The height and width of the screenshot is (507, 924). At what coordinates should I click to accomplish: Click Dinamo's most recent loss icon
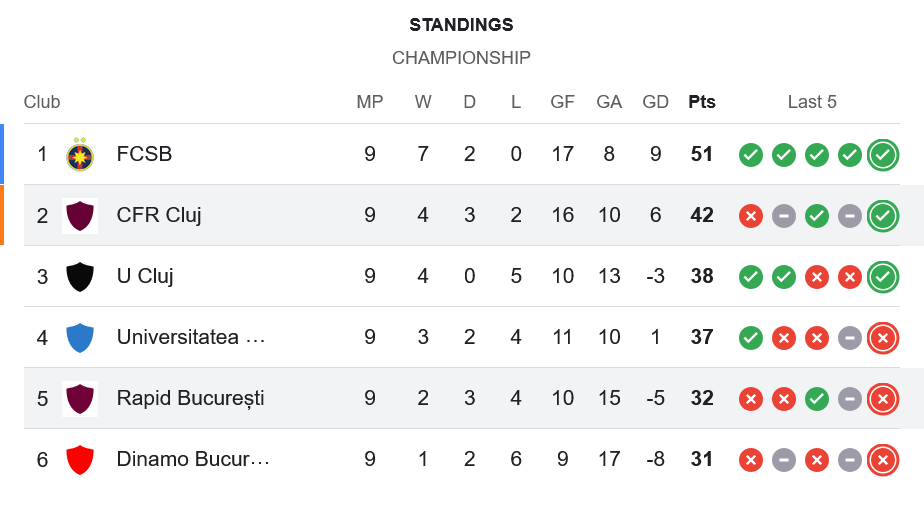[882, 459]
